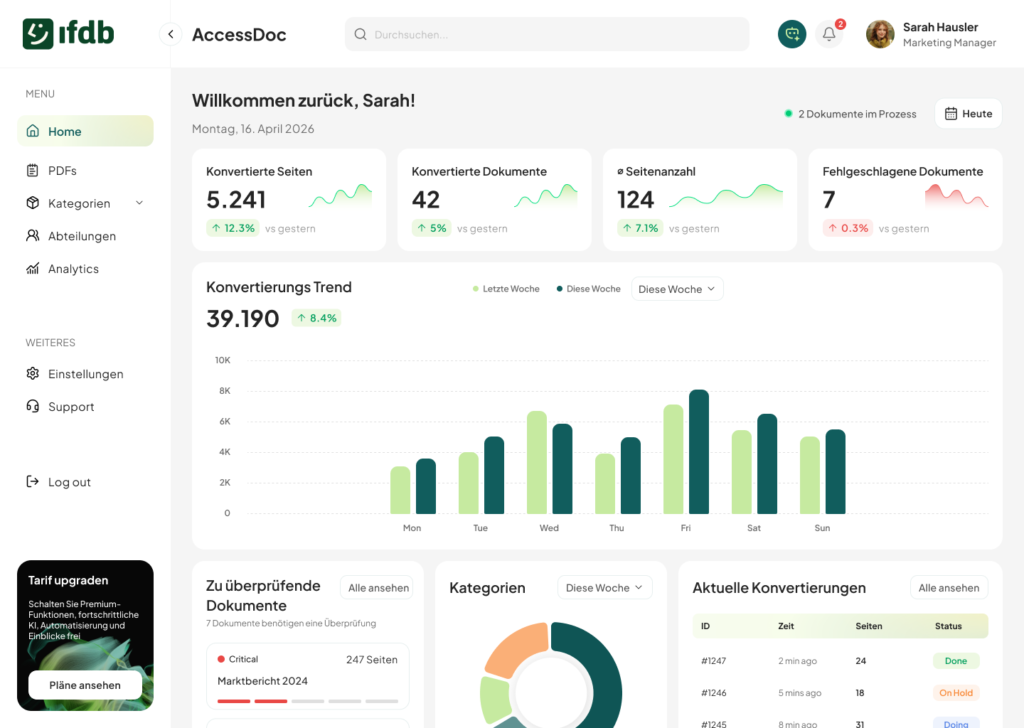Screen dimensions: 1024x728
Task: Click the Seiten column header
Action: tap(869, 625)
